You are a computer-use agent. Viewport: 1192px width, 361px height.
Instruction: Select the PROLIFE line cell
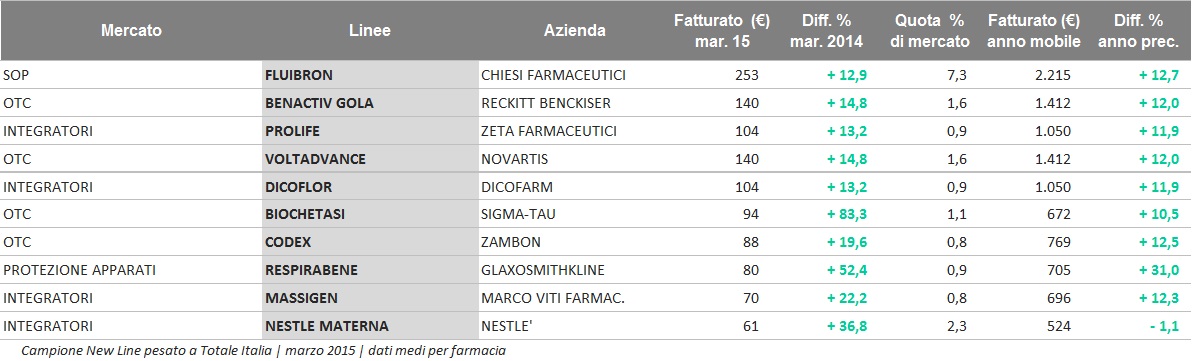point(369,131)
